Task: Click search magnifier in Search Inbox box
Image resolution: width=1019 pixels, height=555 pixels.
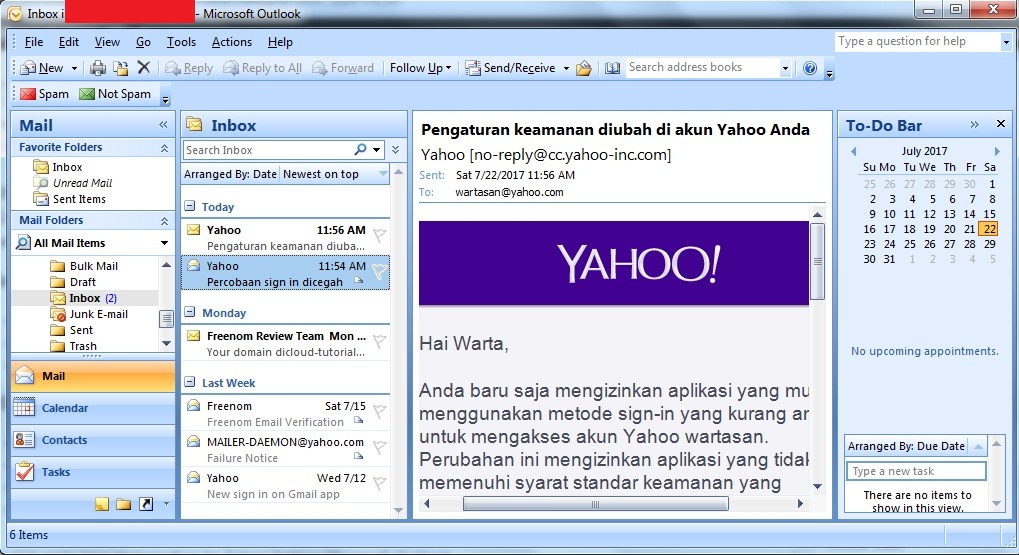Action: click(x=360, y=149)
